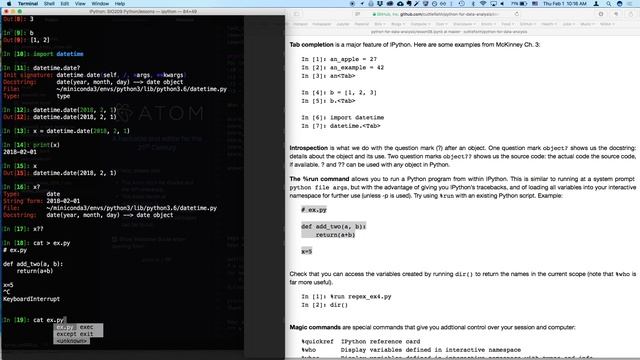Click '%run regex_ex4.py' code line
Viewport: 640px width, 360px height.
point(360,297)
